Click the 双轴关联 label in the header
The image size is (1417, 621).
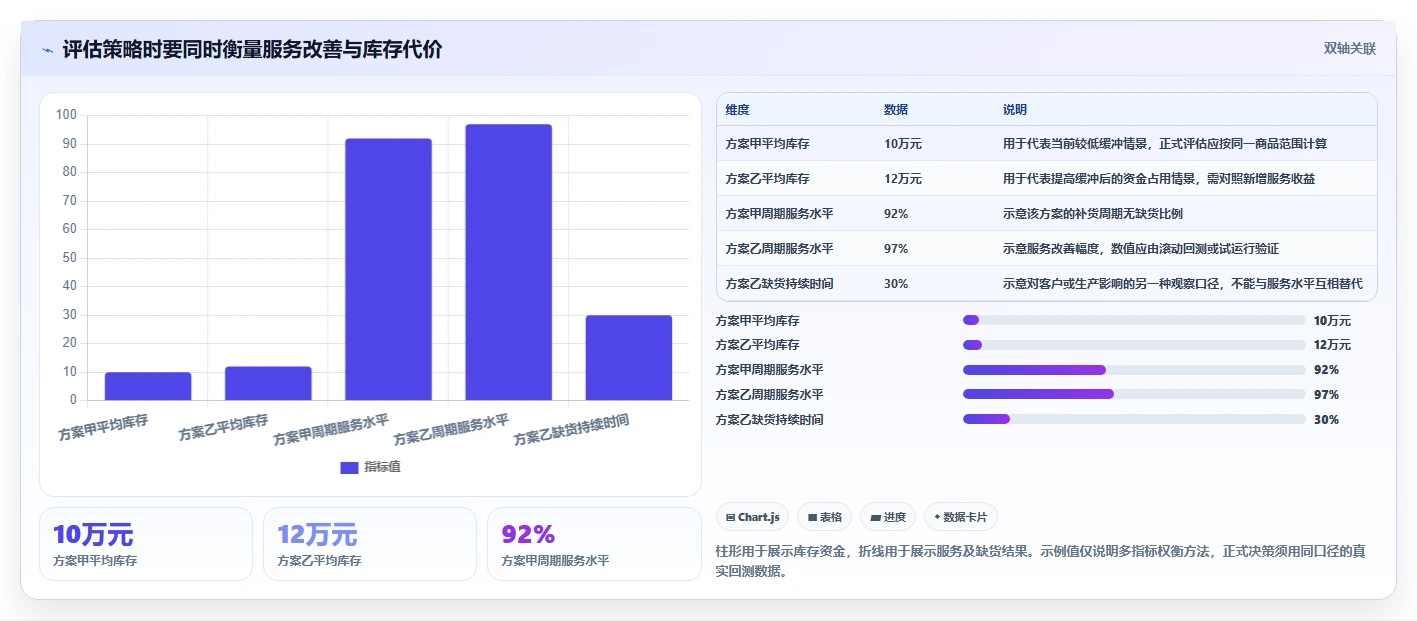click(1350, 49)
